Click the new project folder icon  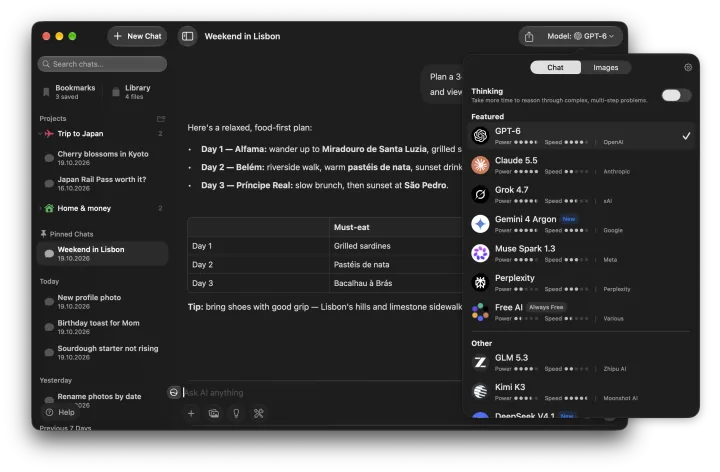[x=161, y=119]
